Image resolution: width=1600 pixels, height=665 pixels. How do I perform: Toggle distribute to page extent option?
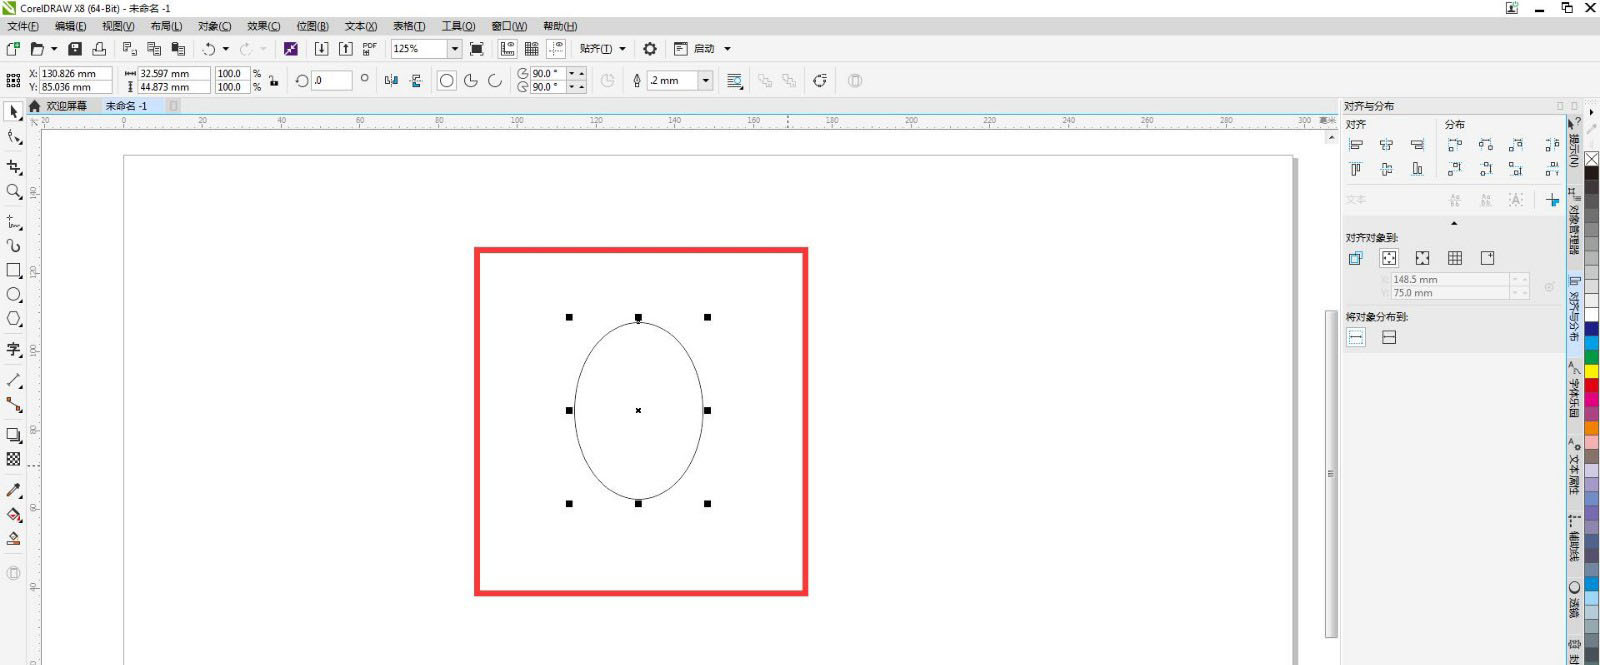(x=1389, y=338)
